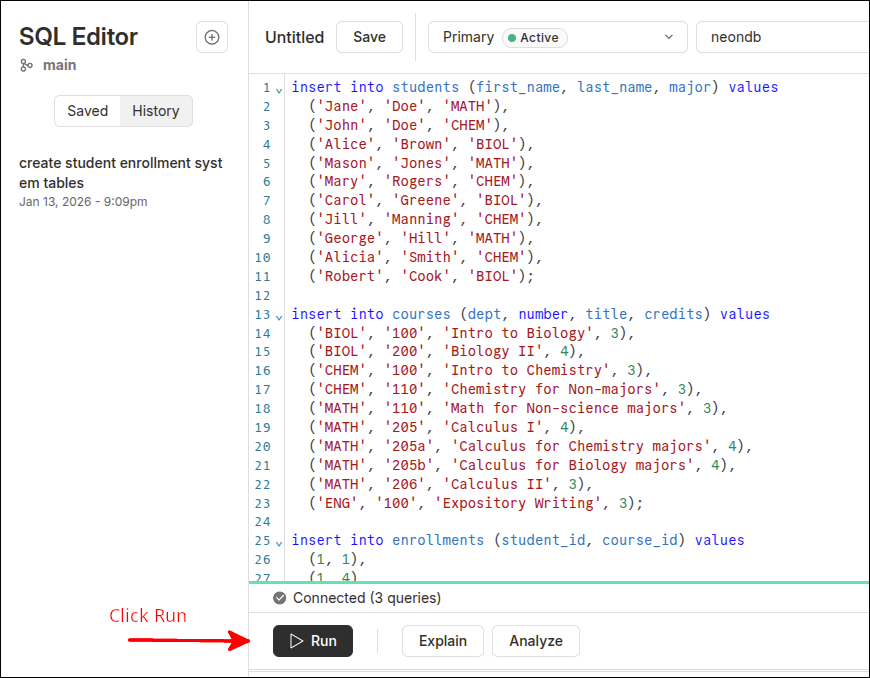
Task: Switch to the History tab
Action: tap(155, 111)
